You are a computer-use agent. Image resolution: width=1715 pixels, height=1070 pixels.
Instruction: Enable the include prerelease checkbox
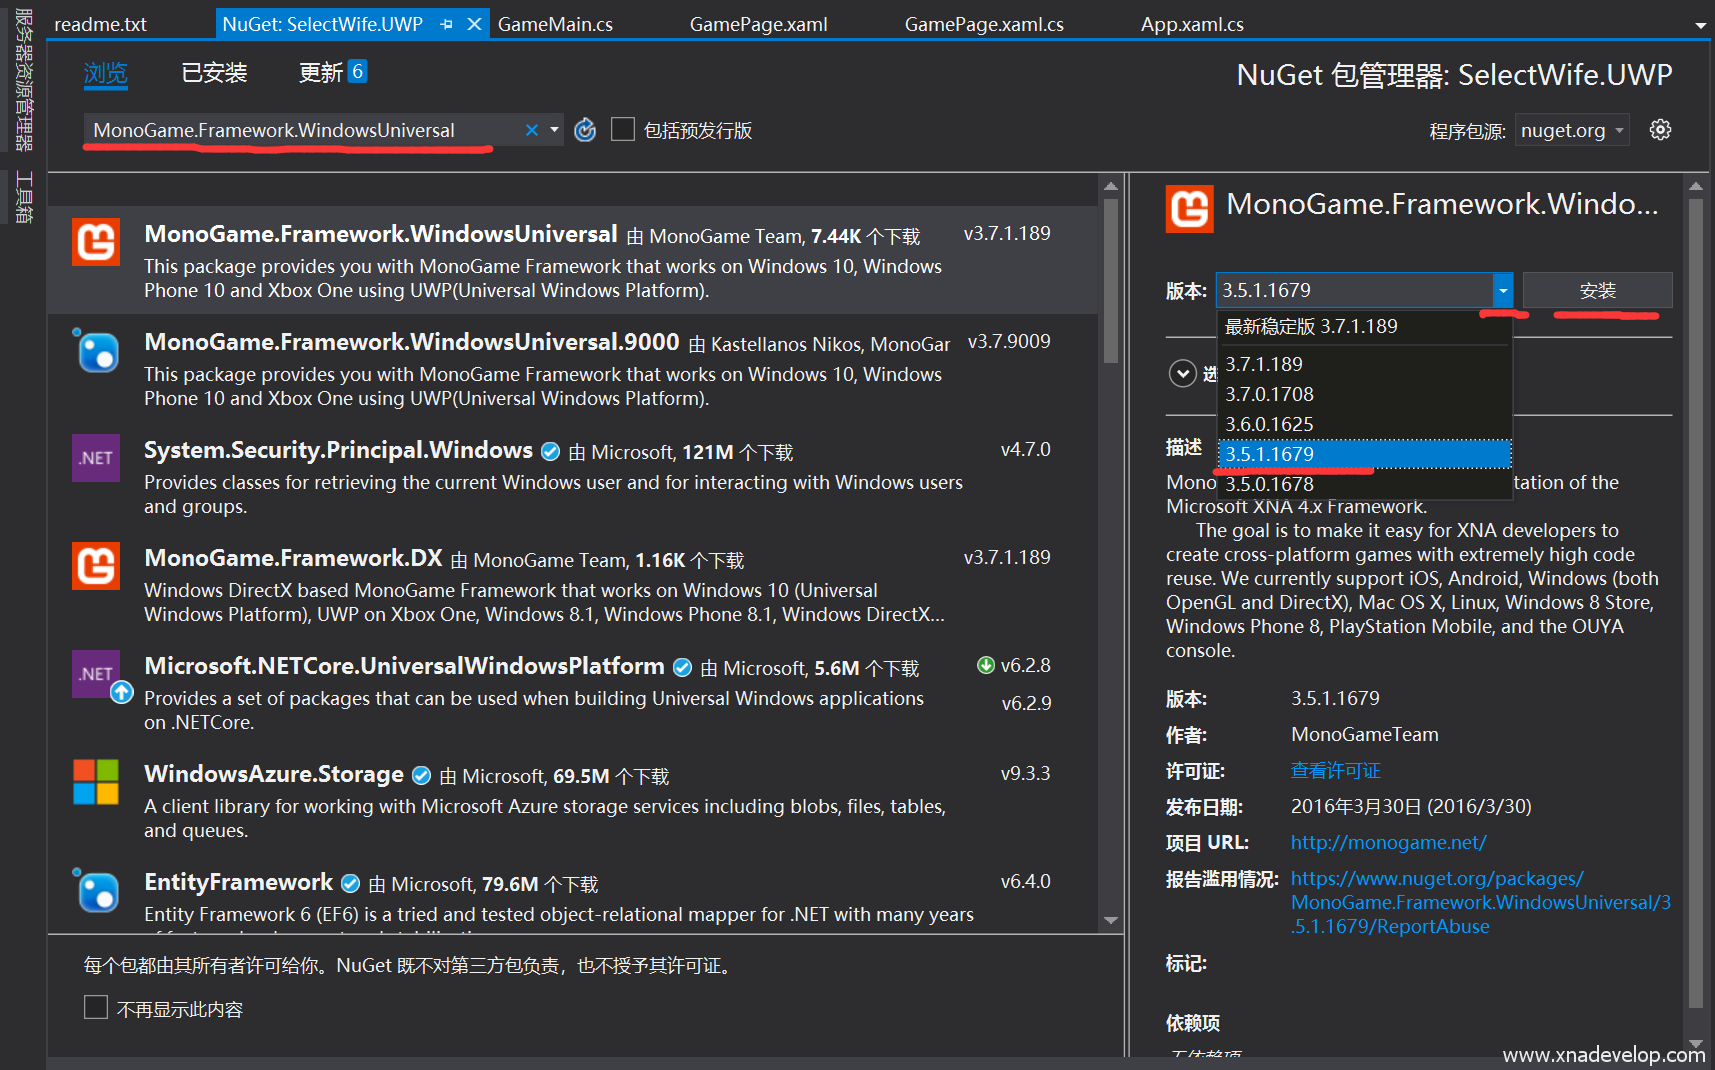pos(623,130)
